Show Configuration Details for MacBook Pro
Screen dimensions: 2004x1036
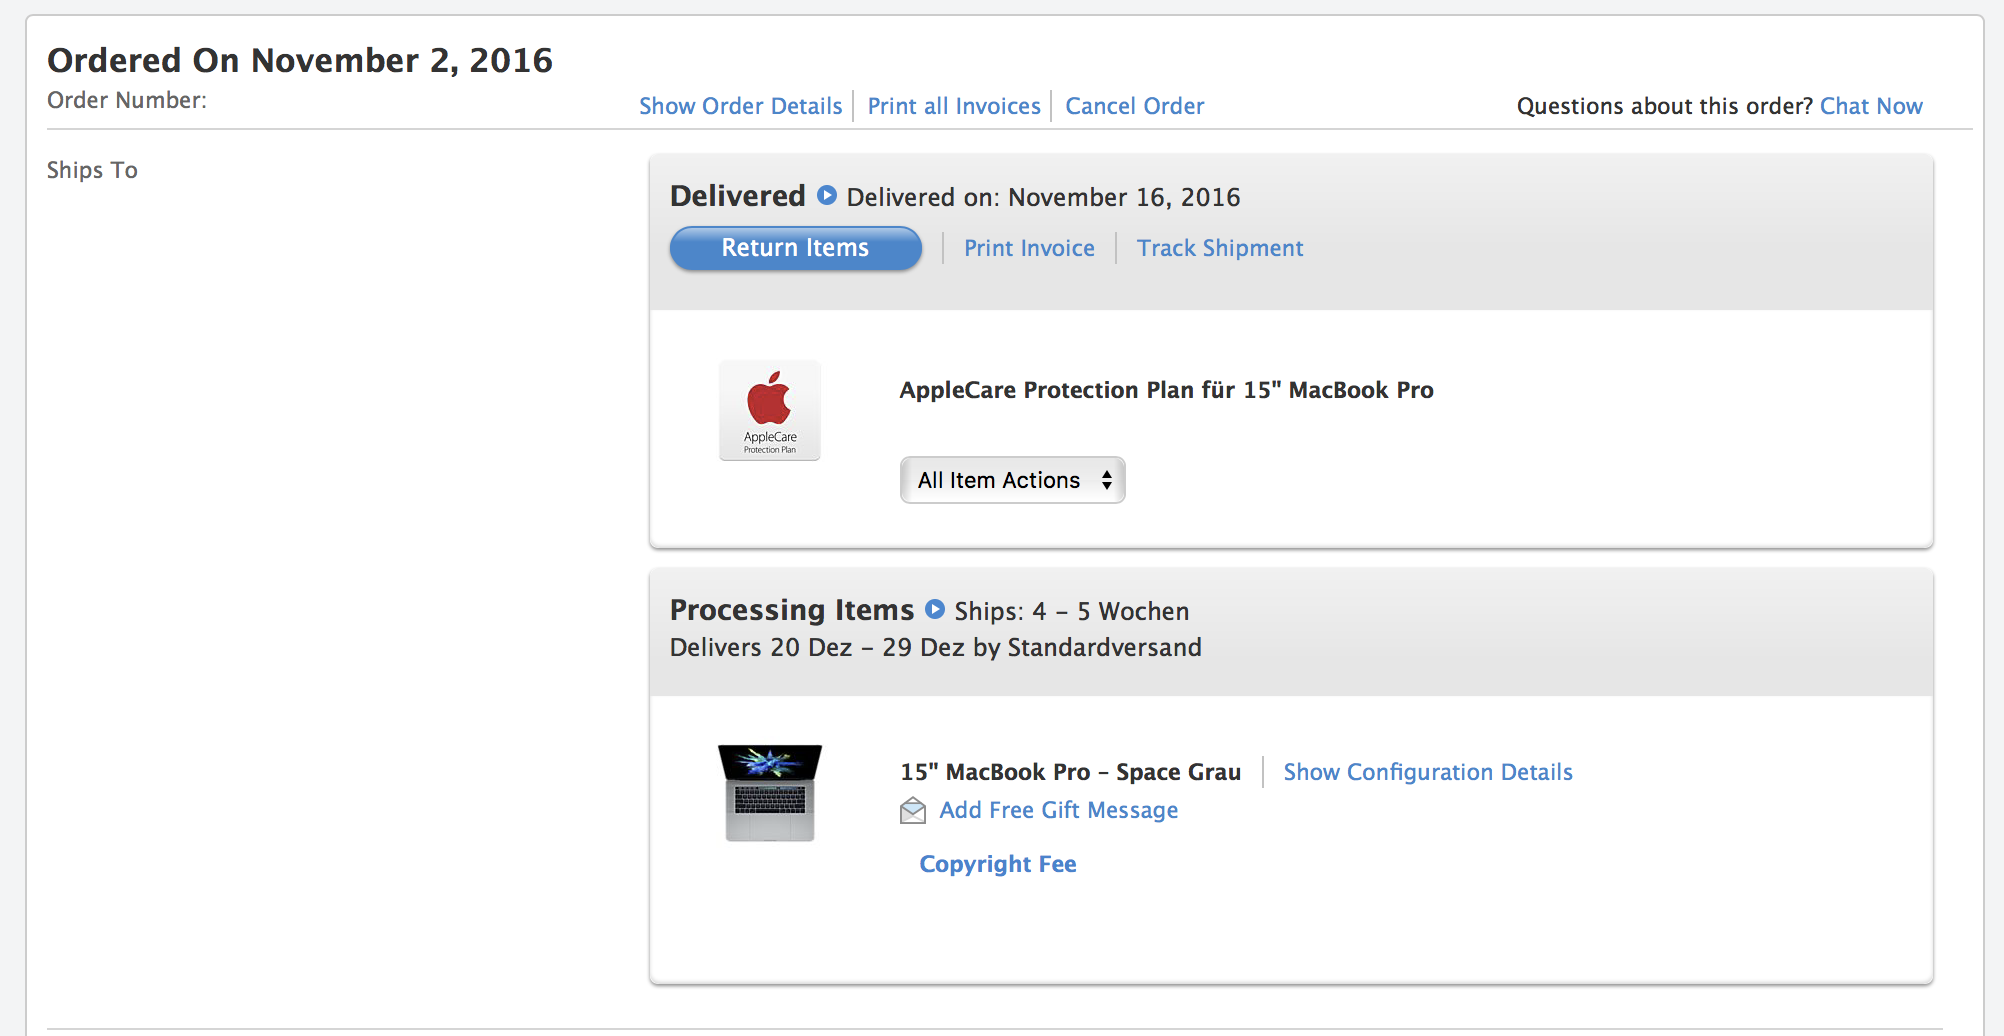1428,772
